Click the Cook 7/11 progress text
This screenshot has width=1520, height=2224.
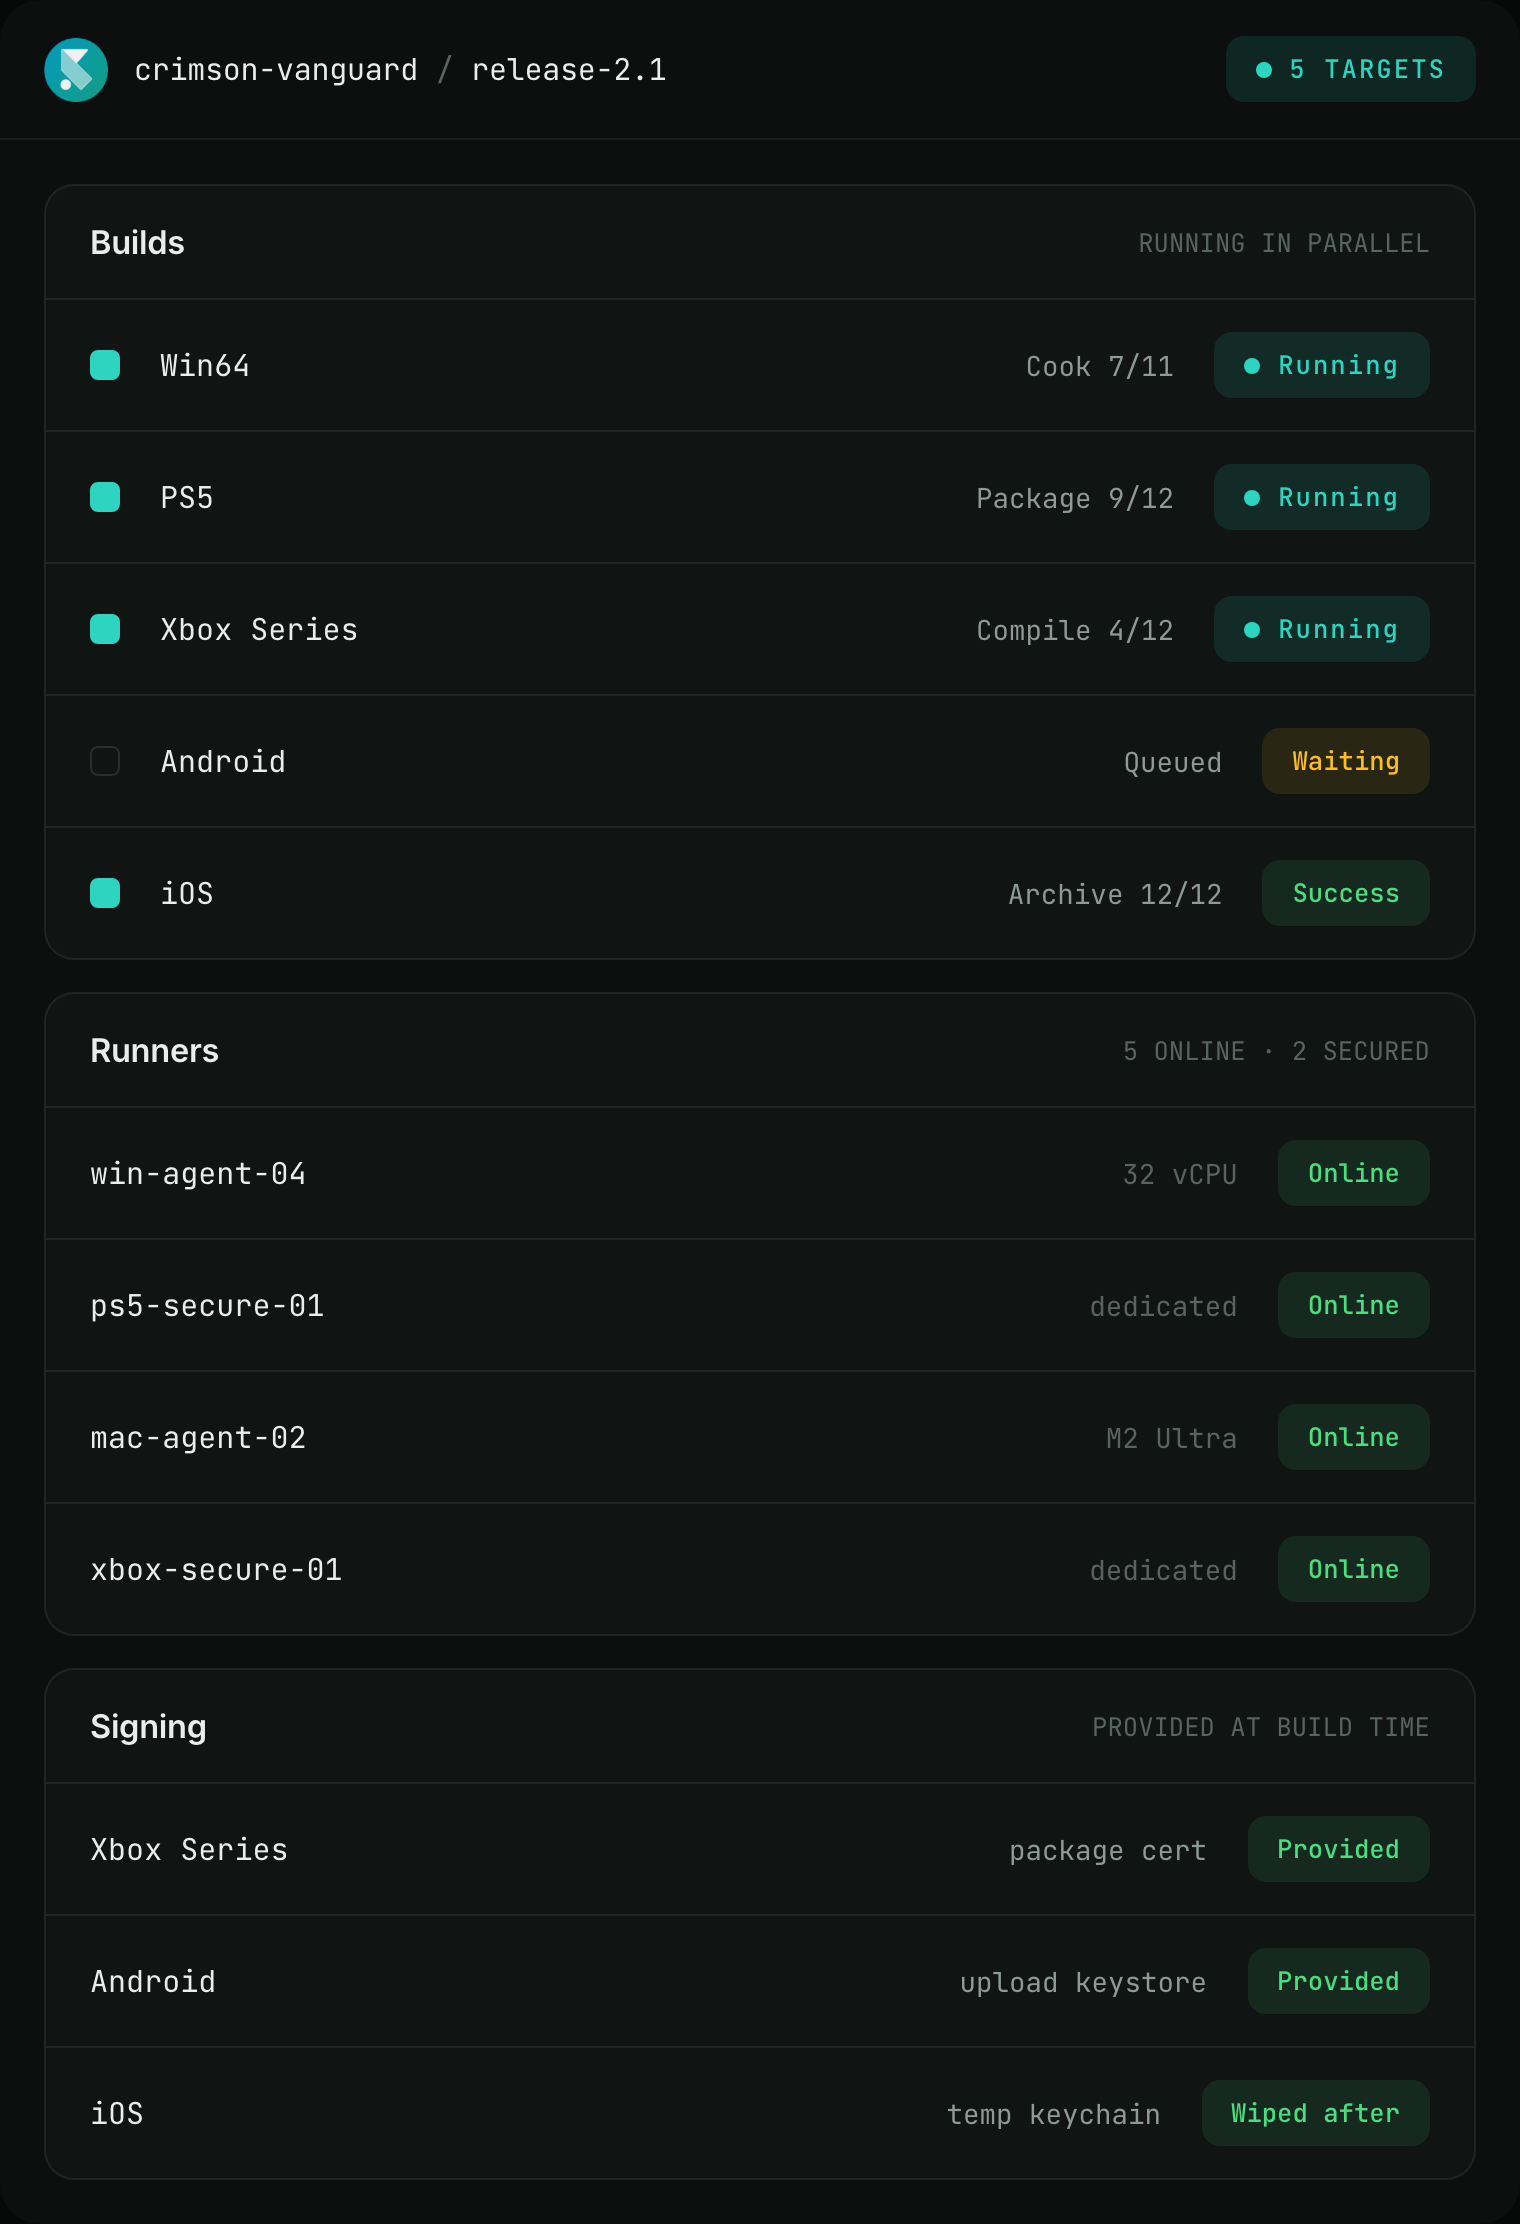tap(1099, 366)
